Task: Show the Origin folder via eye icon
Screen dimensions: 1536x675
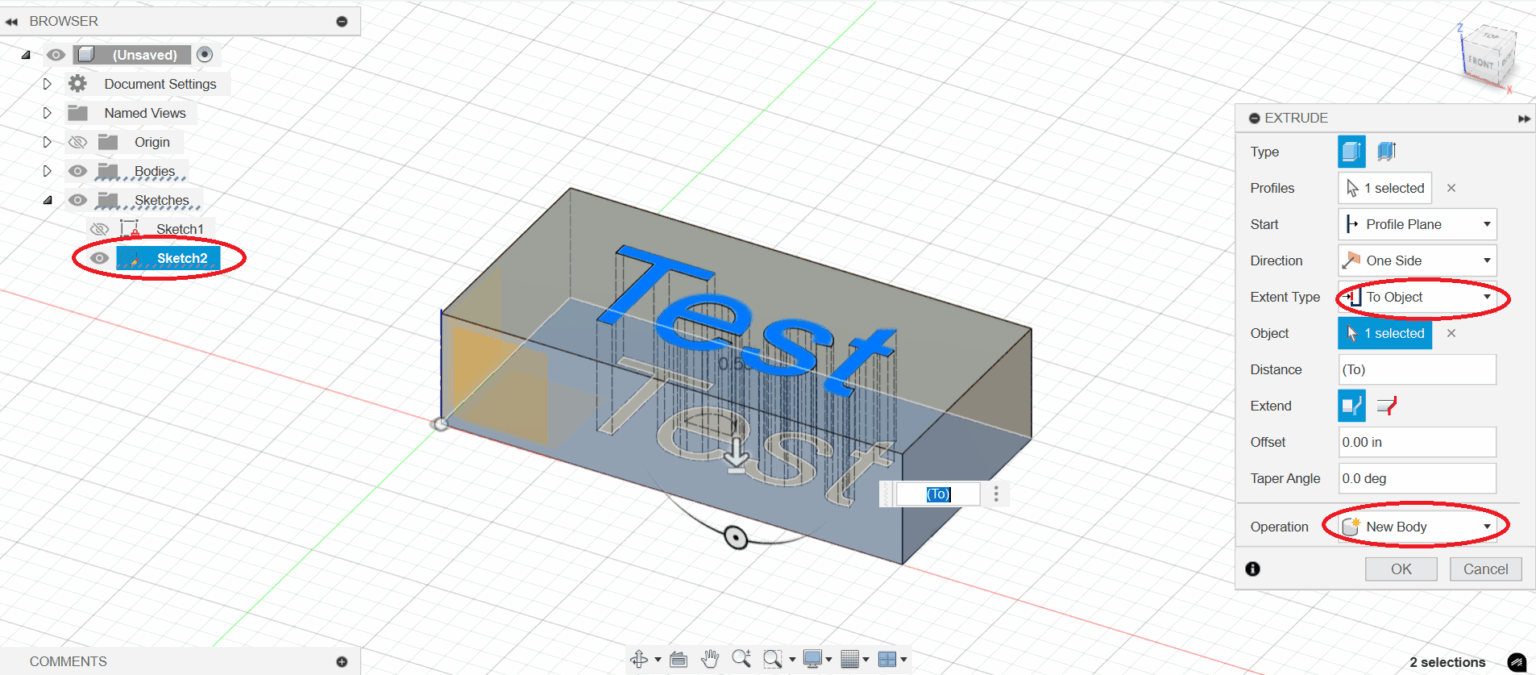Action: click(78, 142)
